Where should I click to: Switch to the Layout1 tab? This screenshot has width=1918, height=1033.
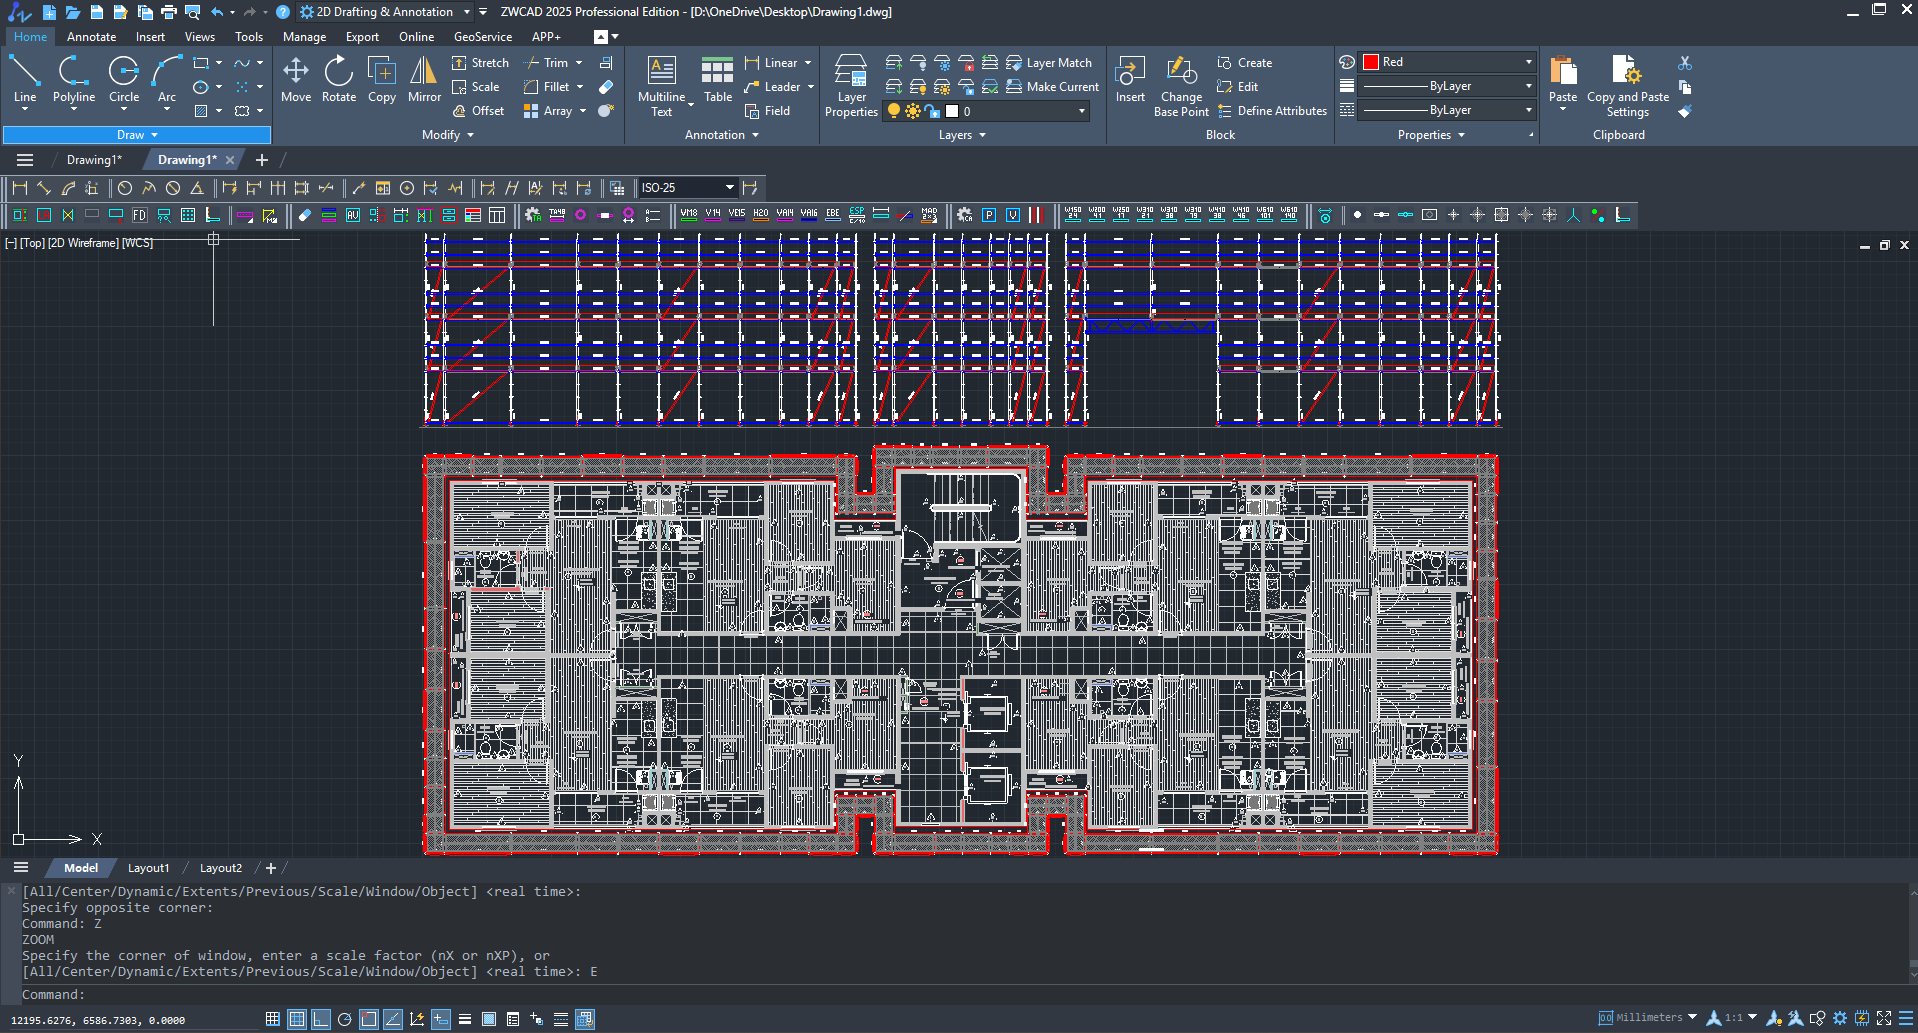pyautogui.click(x=148, y=868)
